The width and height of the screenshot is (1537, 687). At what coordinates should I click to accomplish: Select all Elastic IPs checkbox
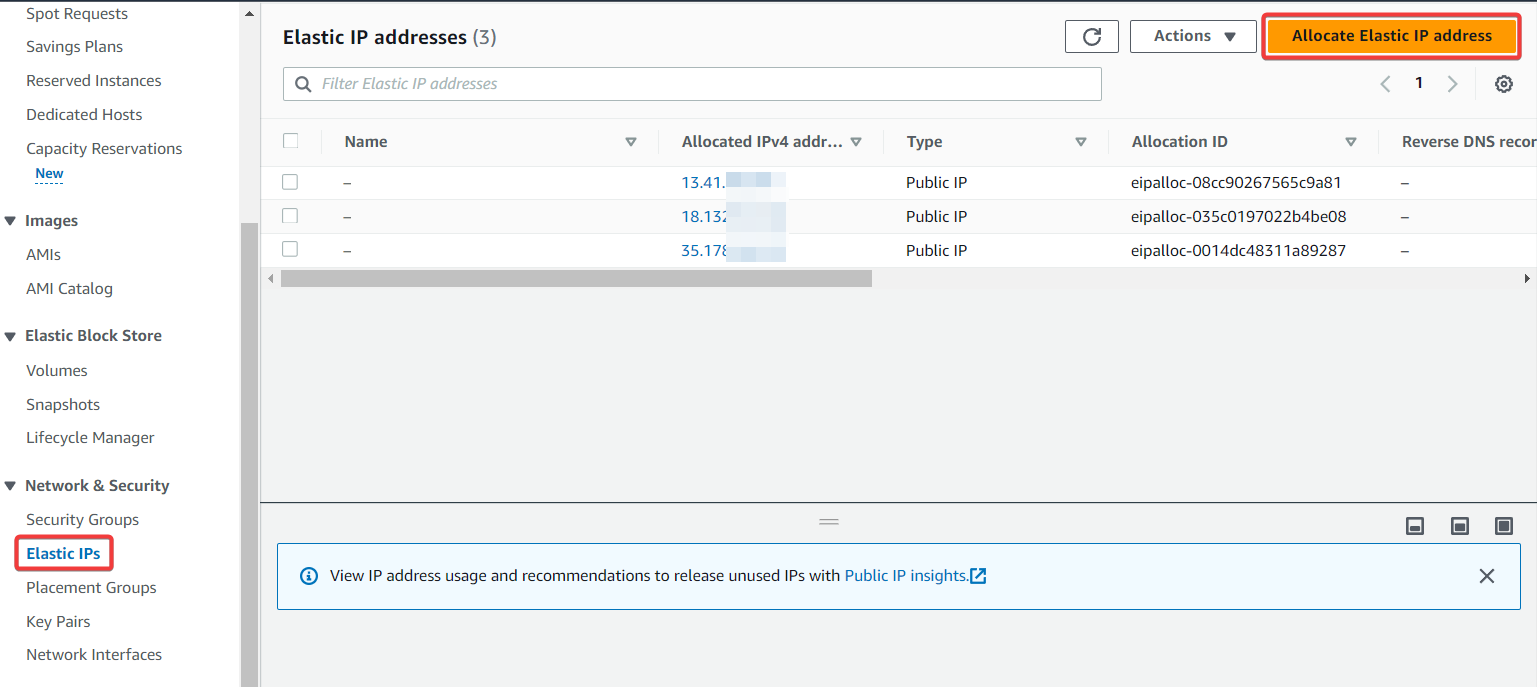pos(291,141)
